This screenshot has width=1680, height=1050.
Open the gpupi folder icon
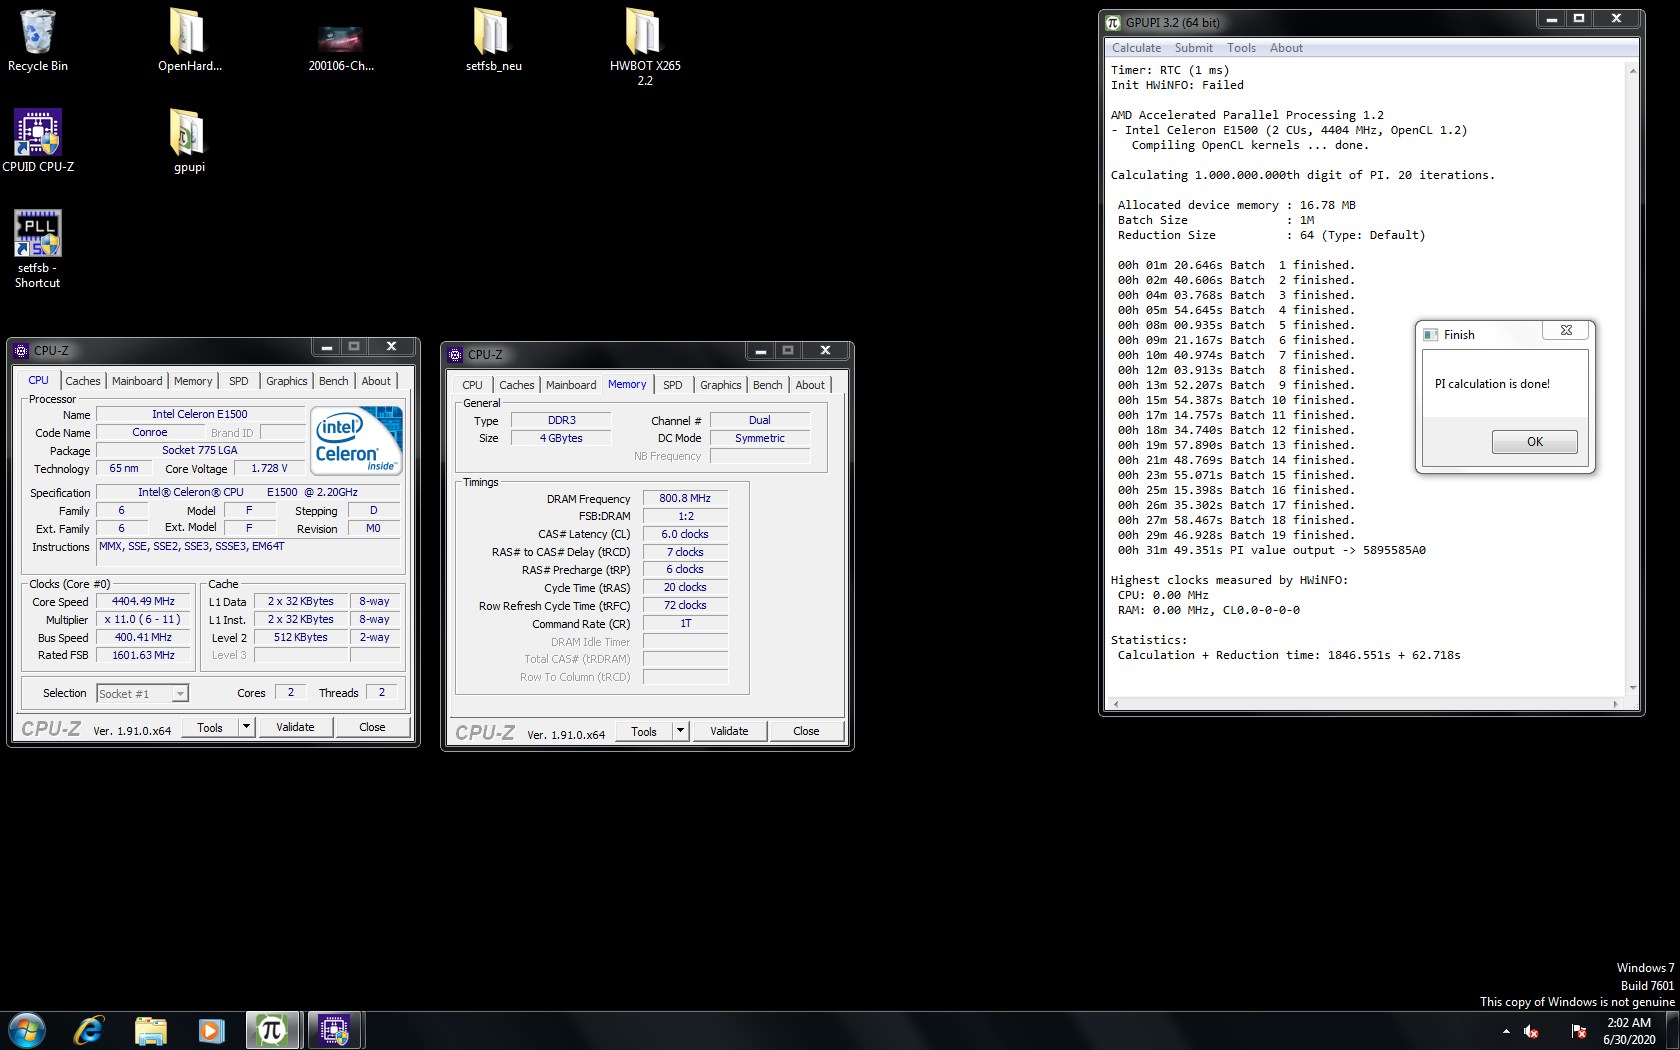click(189, 141)
